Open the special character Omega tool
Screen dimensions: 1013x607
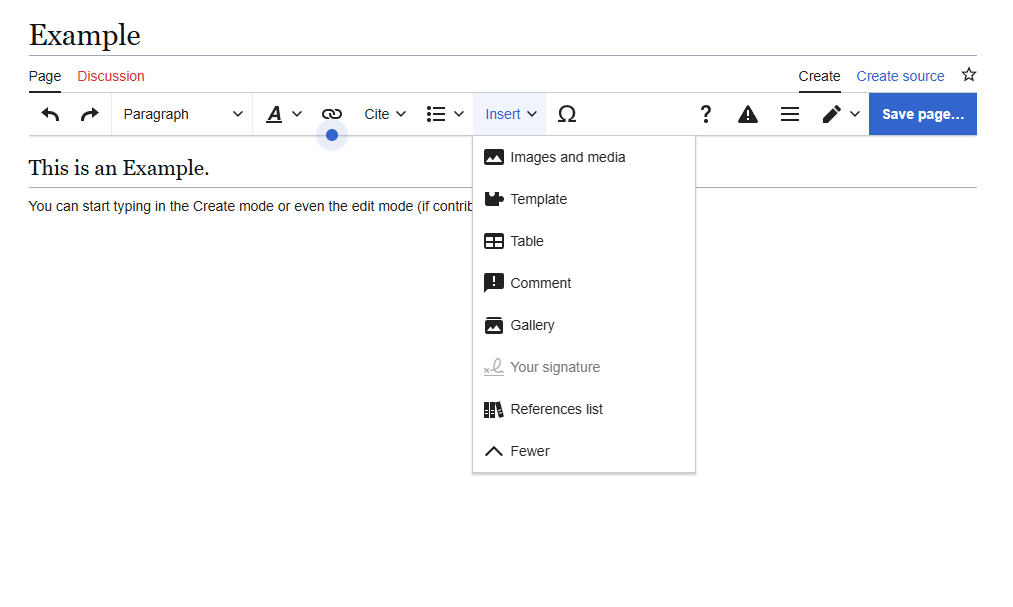pos(567,114)
